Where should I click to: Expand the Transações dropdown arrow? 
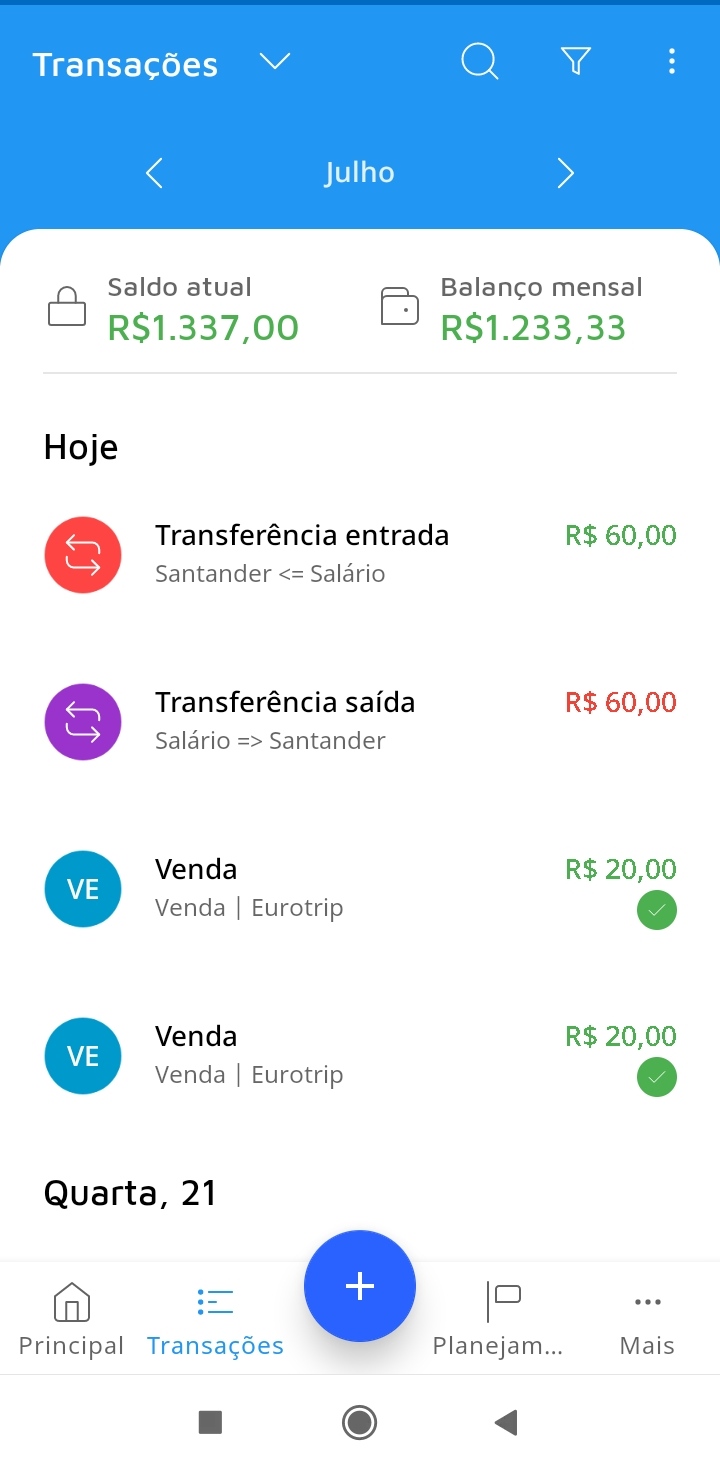point(275,62)
